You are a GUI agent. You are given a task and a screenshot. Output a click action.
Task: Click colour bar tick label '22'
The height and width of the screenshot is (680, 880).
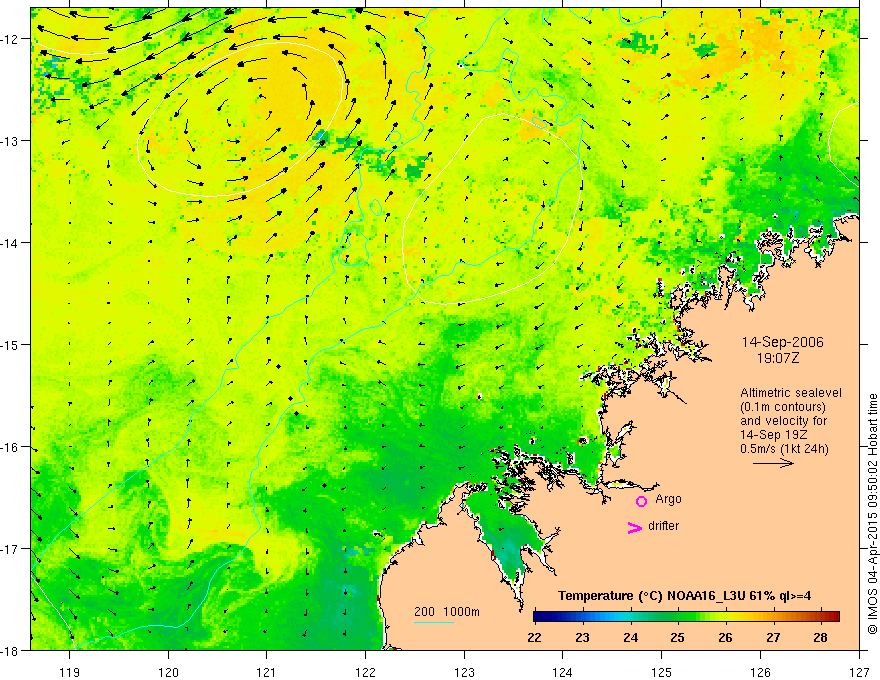point(535,637)
